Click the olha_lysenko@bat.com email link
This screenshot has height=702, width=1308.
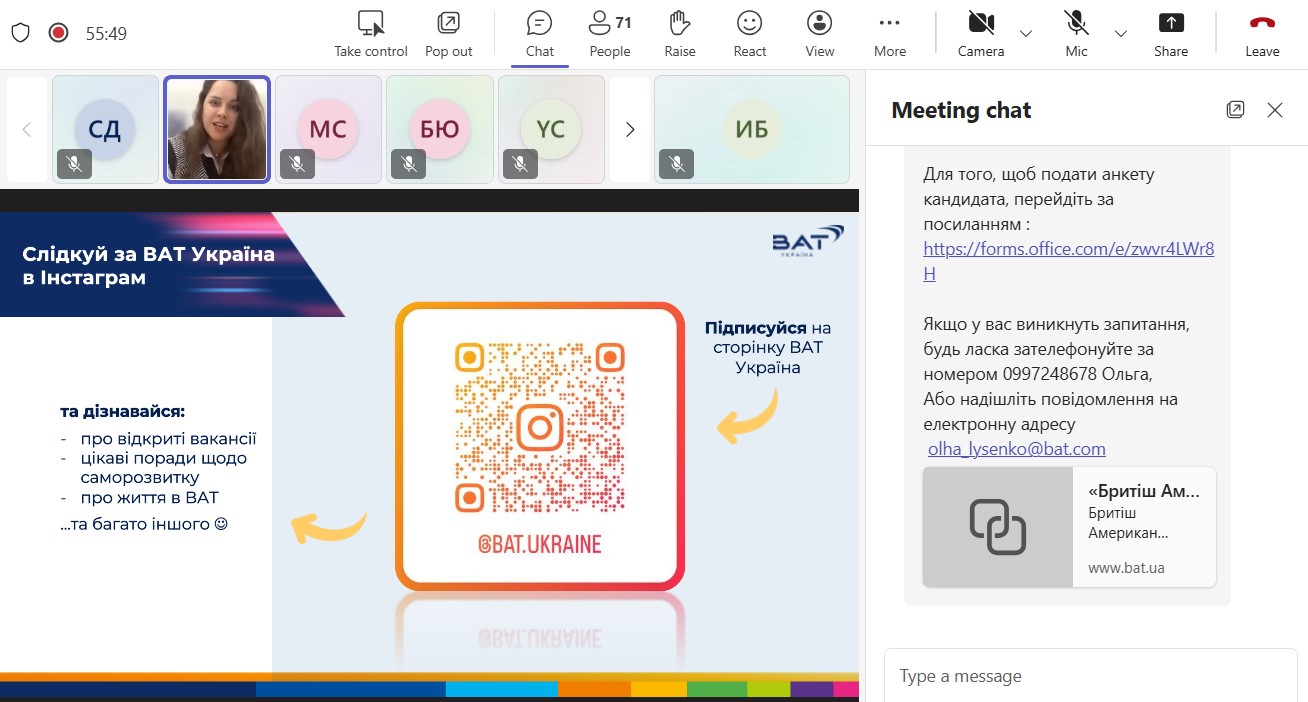click(x=1016, y=449)
